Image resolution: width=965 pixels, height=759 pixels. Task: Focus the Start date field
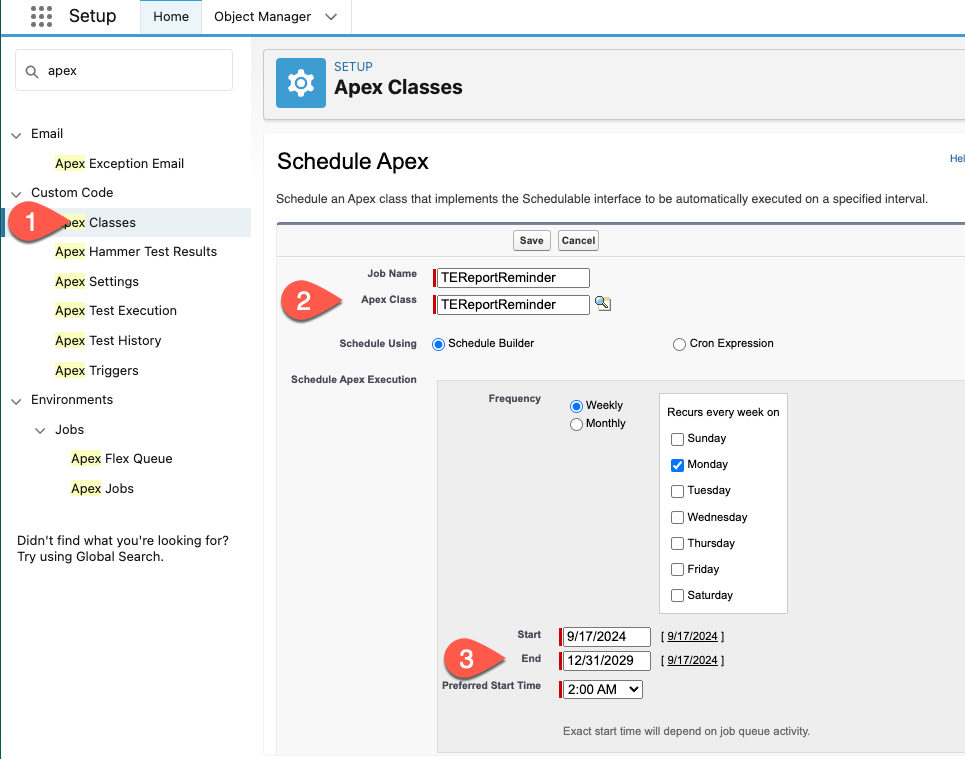(x=607, y=637)
